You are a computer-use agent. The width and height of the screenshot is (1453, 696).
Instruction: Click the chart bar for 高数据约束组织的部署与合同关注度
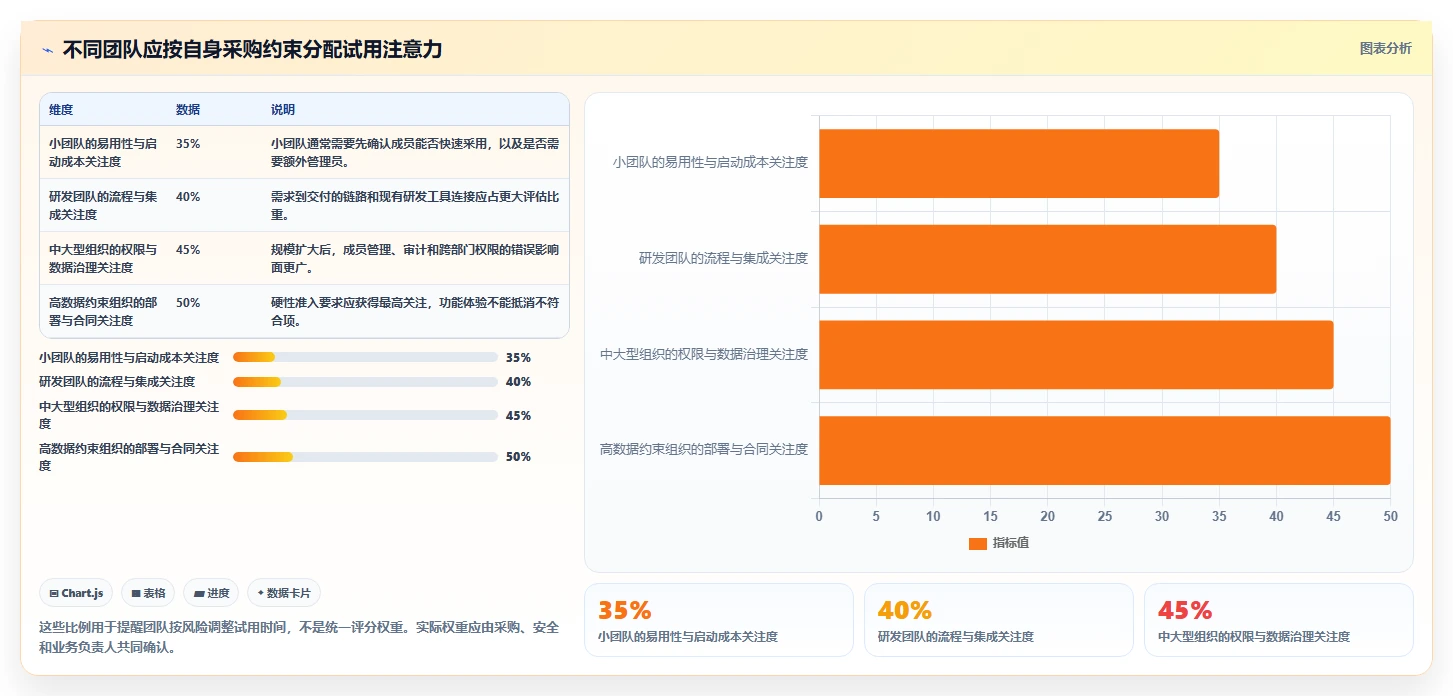(1105, 450)
